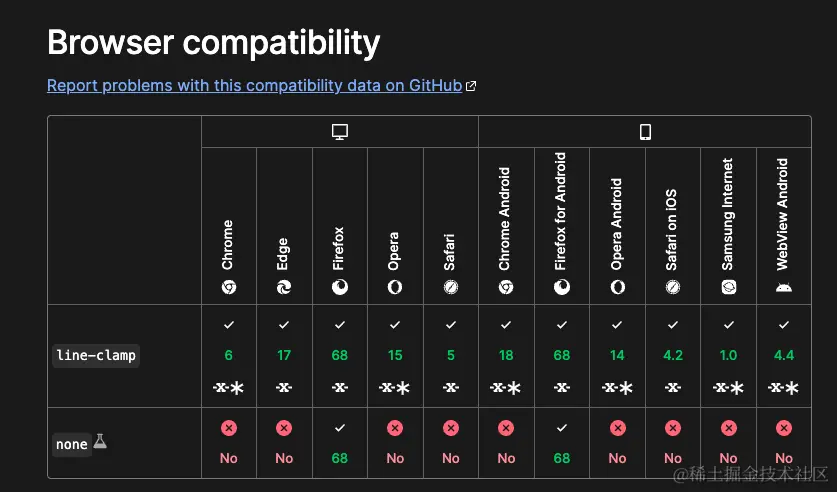Expand Firefox for Android 68 none support cell

[562, 442]
